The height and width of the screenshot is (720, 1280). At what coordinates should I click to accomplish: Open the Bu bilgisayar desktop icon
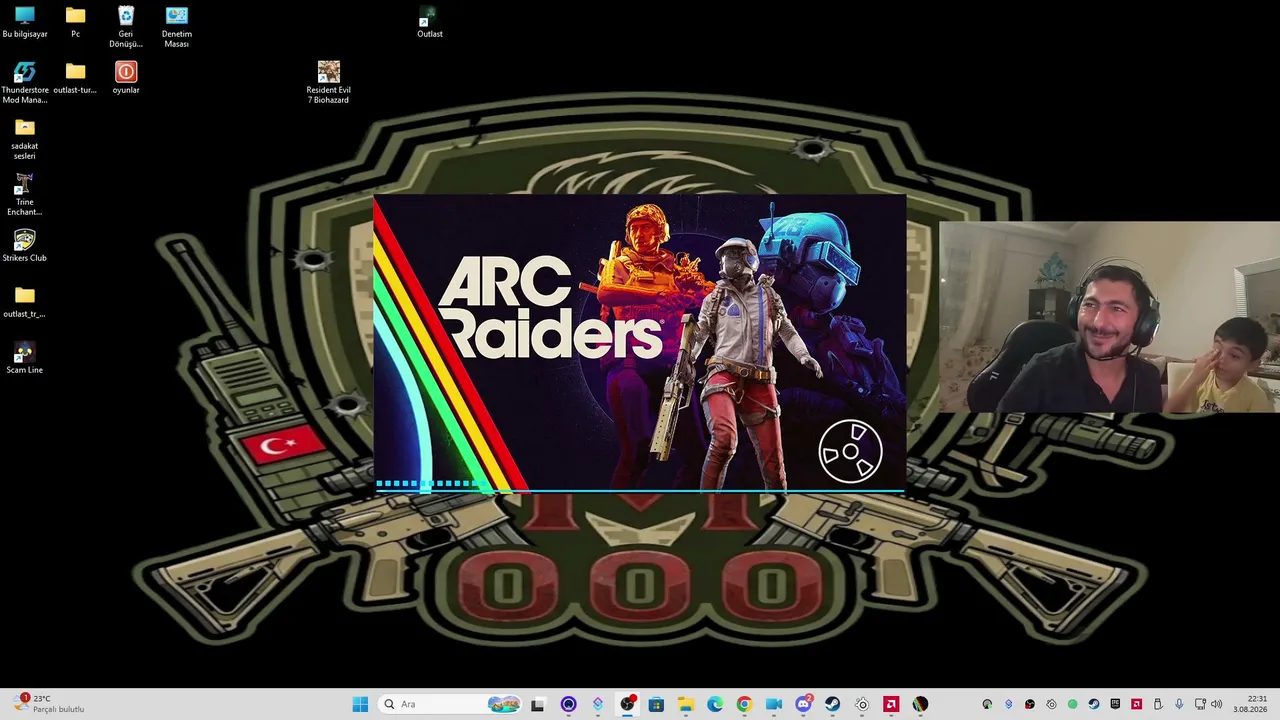tap(25, 22)
